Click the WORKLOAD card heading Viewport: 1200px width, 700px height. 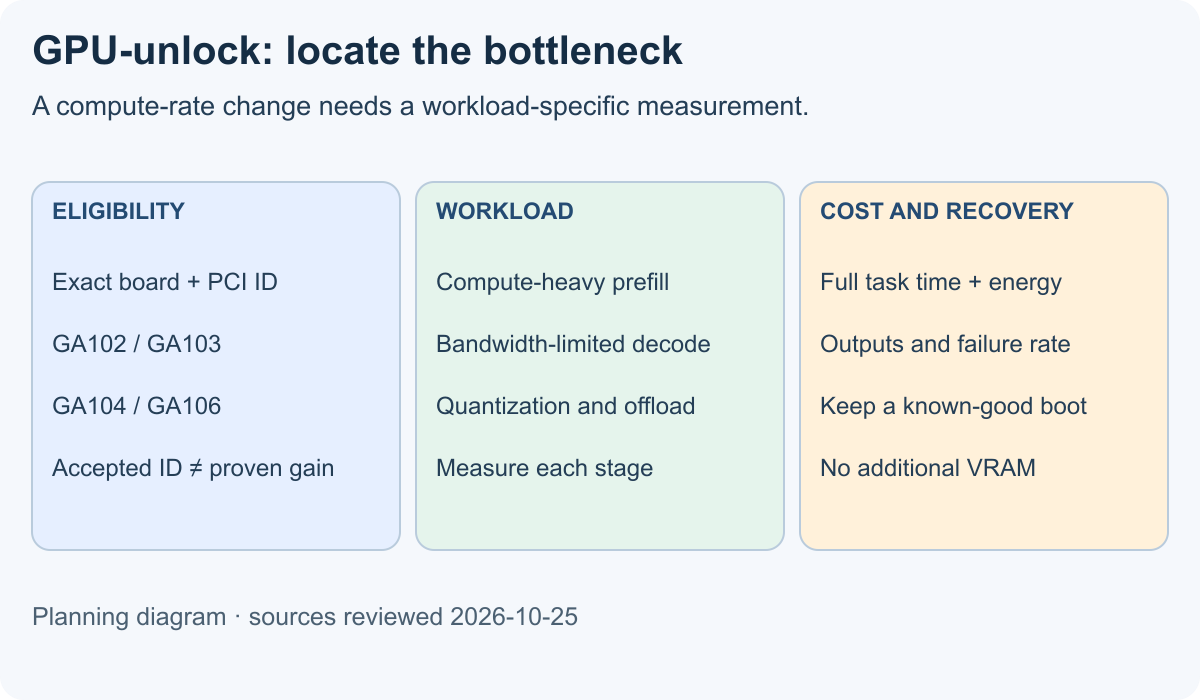pyautogui.click(x=505, y=211)
